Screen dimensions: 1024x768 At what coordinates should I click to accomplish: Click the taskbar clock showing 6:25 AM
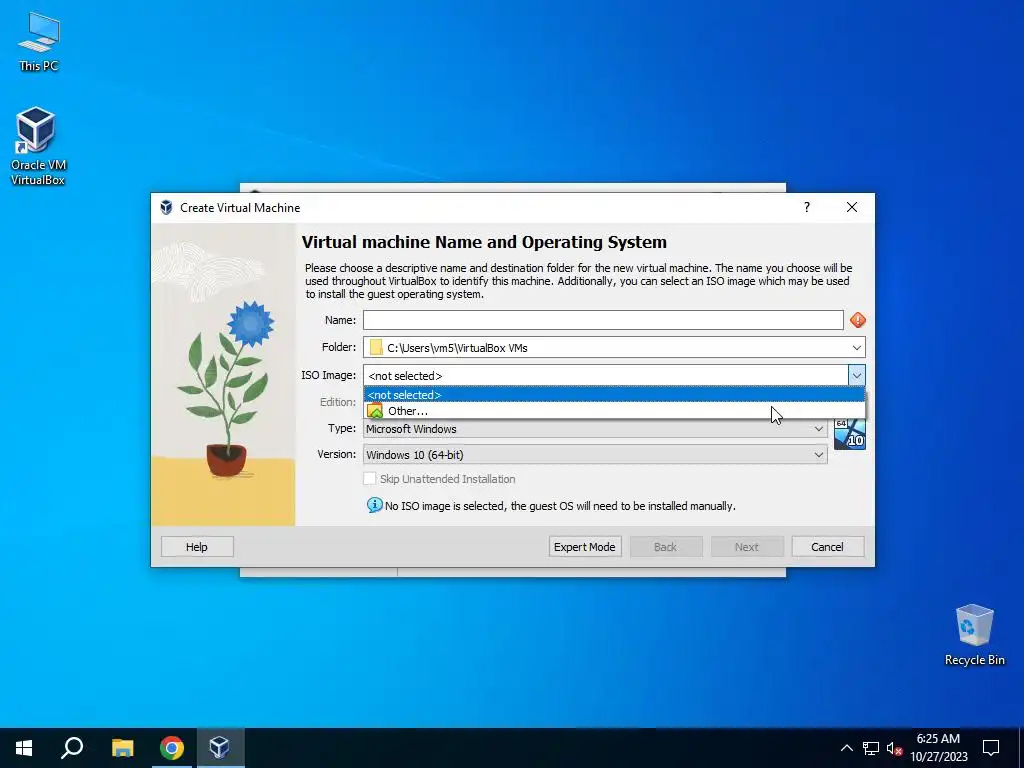point(938,748)
